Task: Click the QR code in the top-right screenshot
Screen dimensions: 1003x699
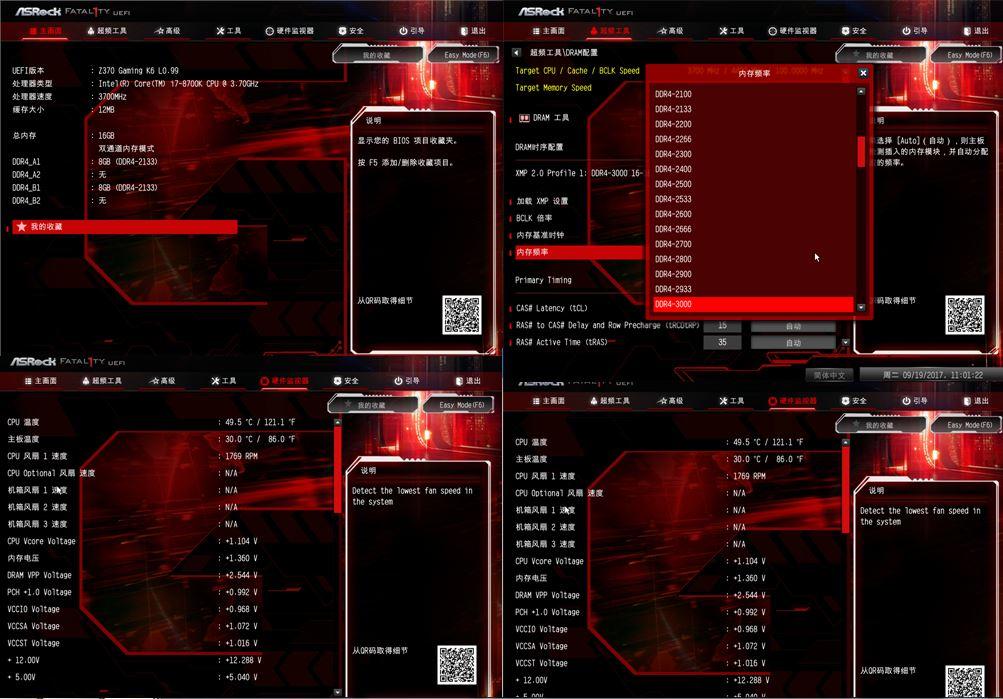Action: tap(965, 315)
